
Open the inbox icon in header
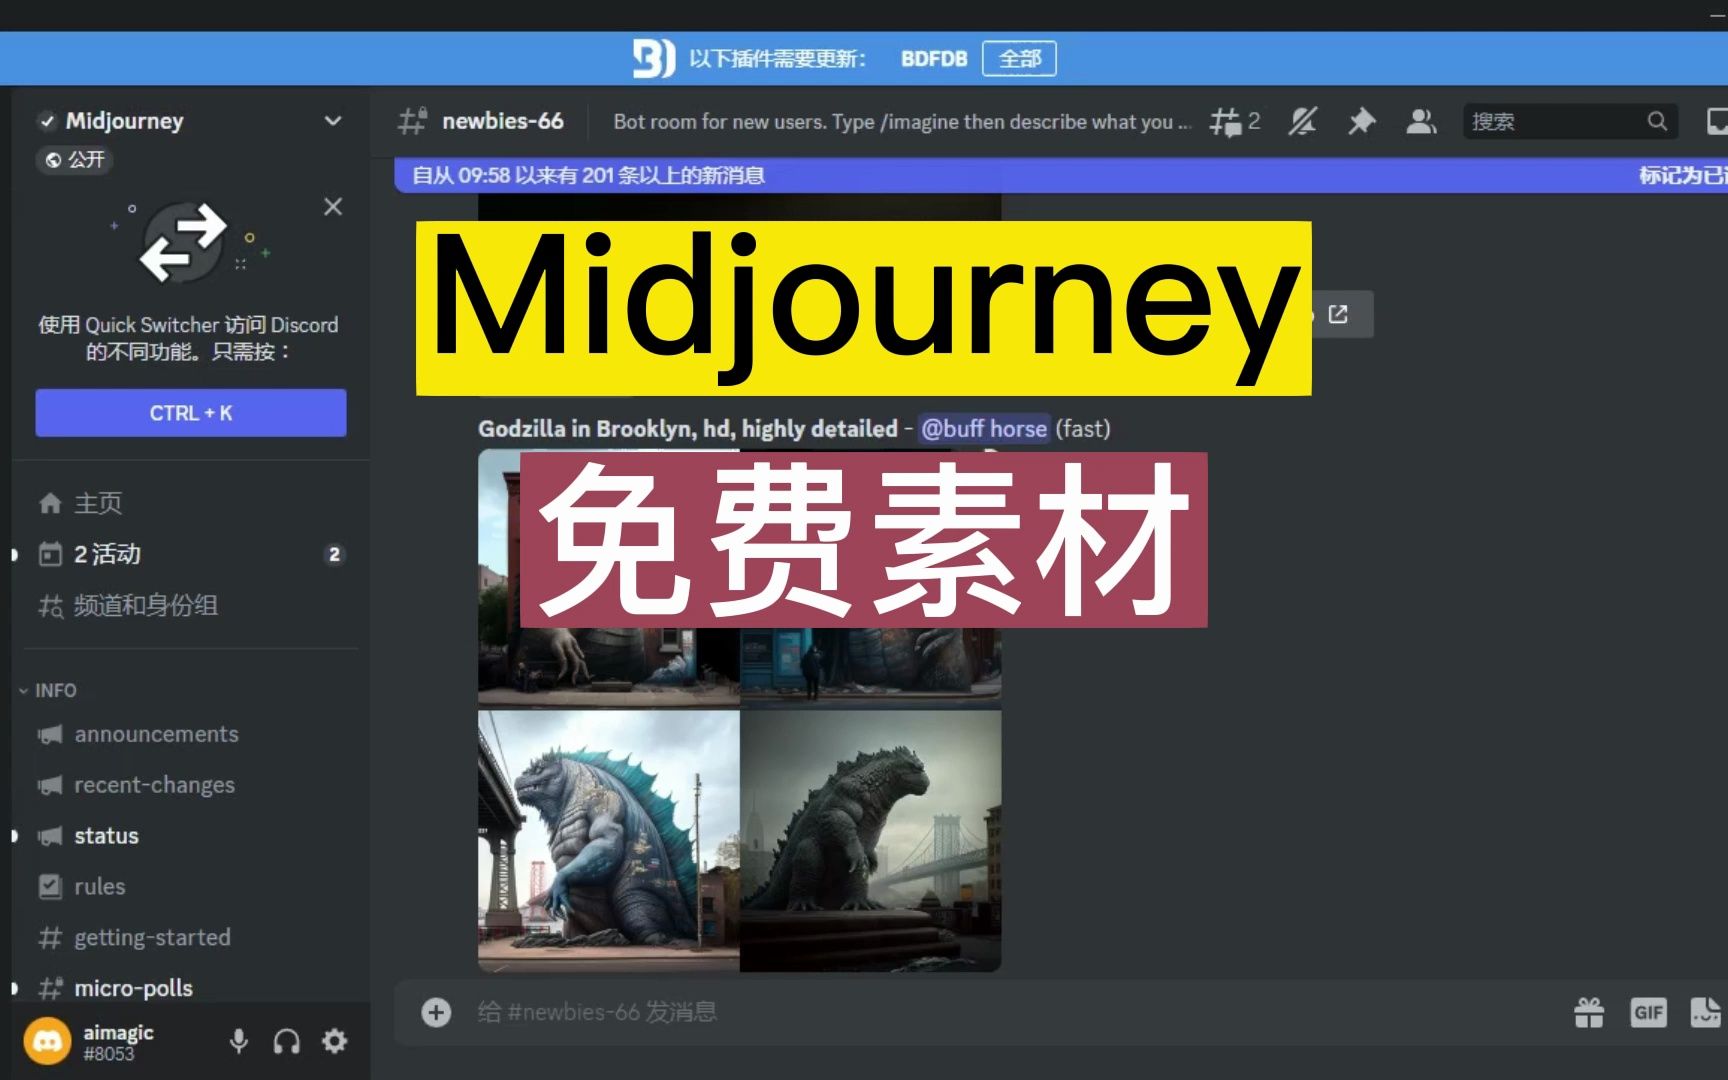(x=1716, y=121)
